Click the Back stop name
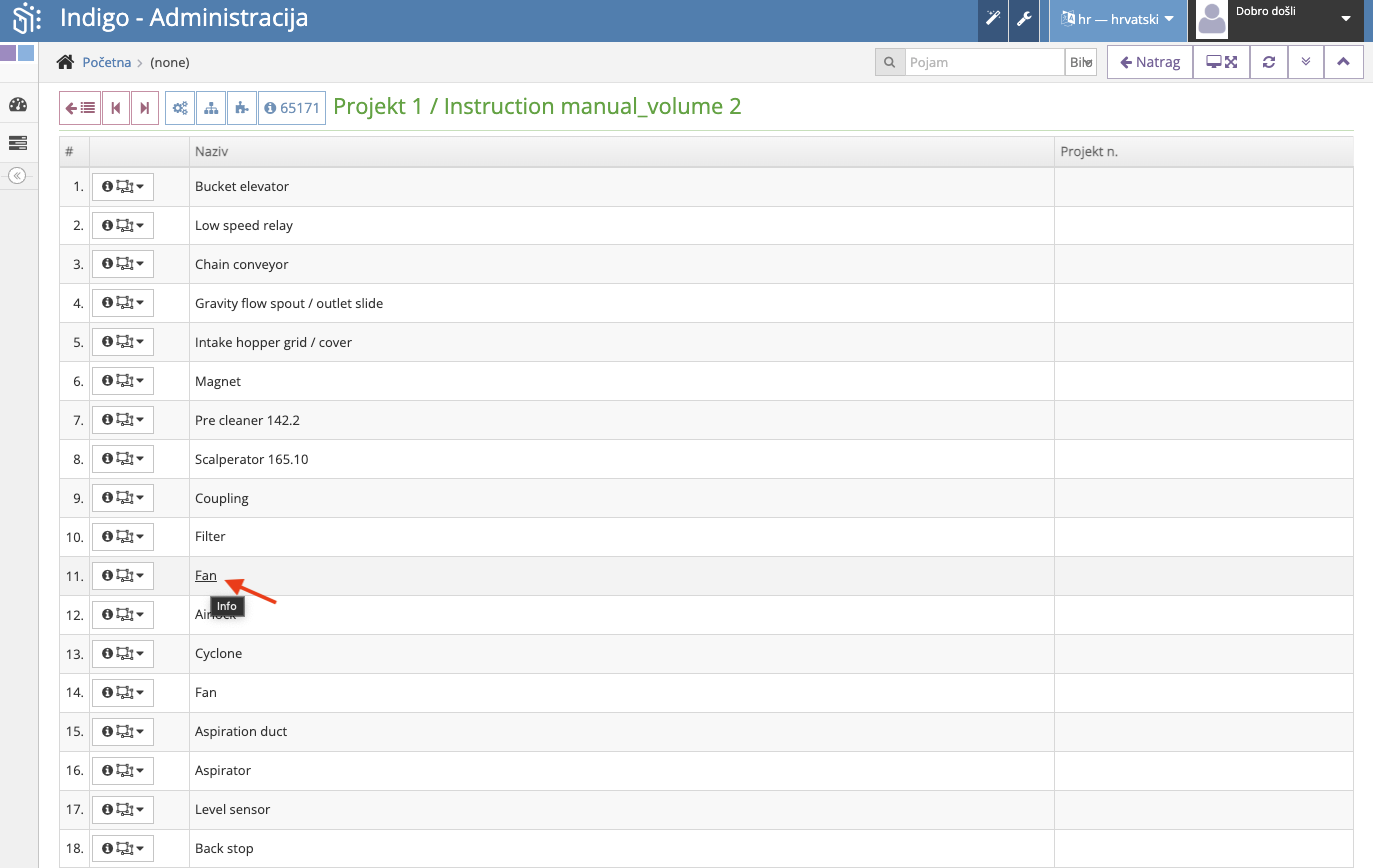Viewport: 1373px width, 868px height. (x=225, y=848)
